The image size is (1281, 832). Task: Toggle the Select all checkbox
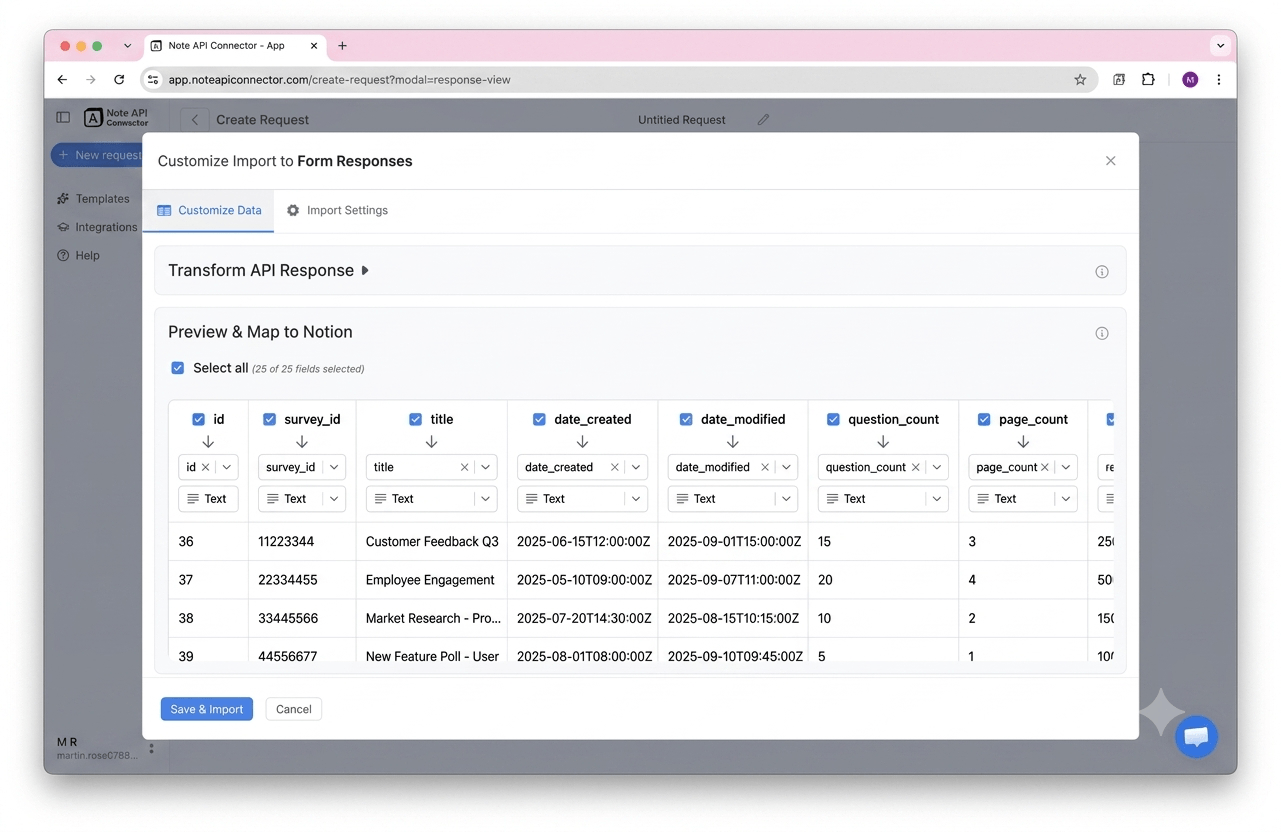coord(177,368)
